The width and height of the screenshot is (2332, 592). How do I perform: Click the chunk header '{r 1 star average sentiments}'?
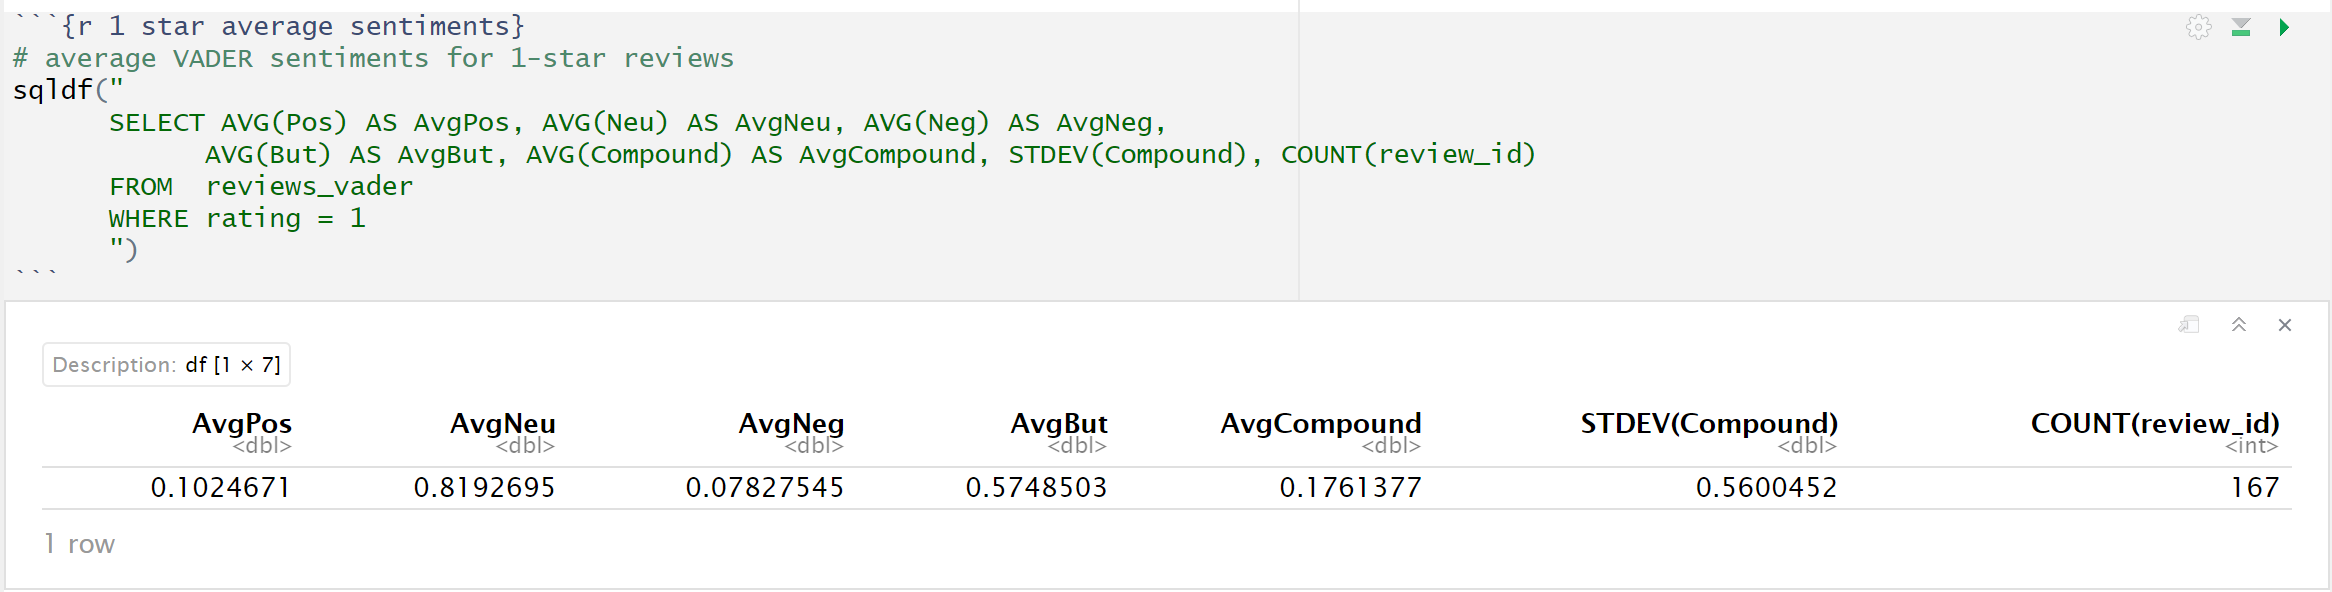[x=292, y=26]
